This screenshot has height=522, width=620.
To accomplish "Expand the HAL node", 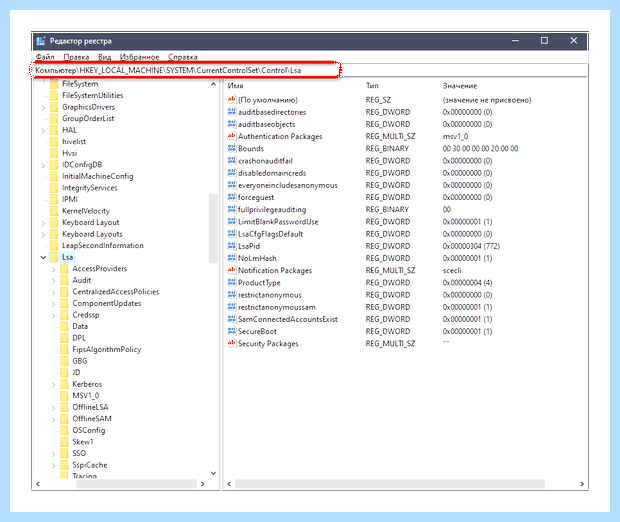I will pyautogui.click(x=43, y=130).
